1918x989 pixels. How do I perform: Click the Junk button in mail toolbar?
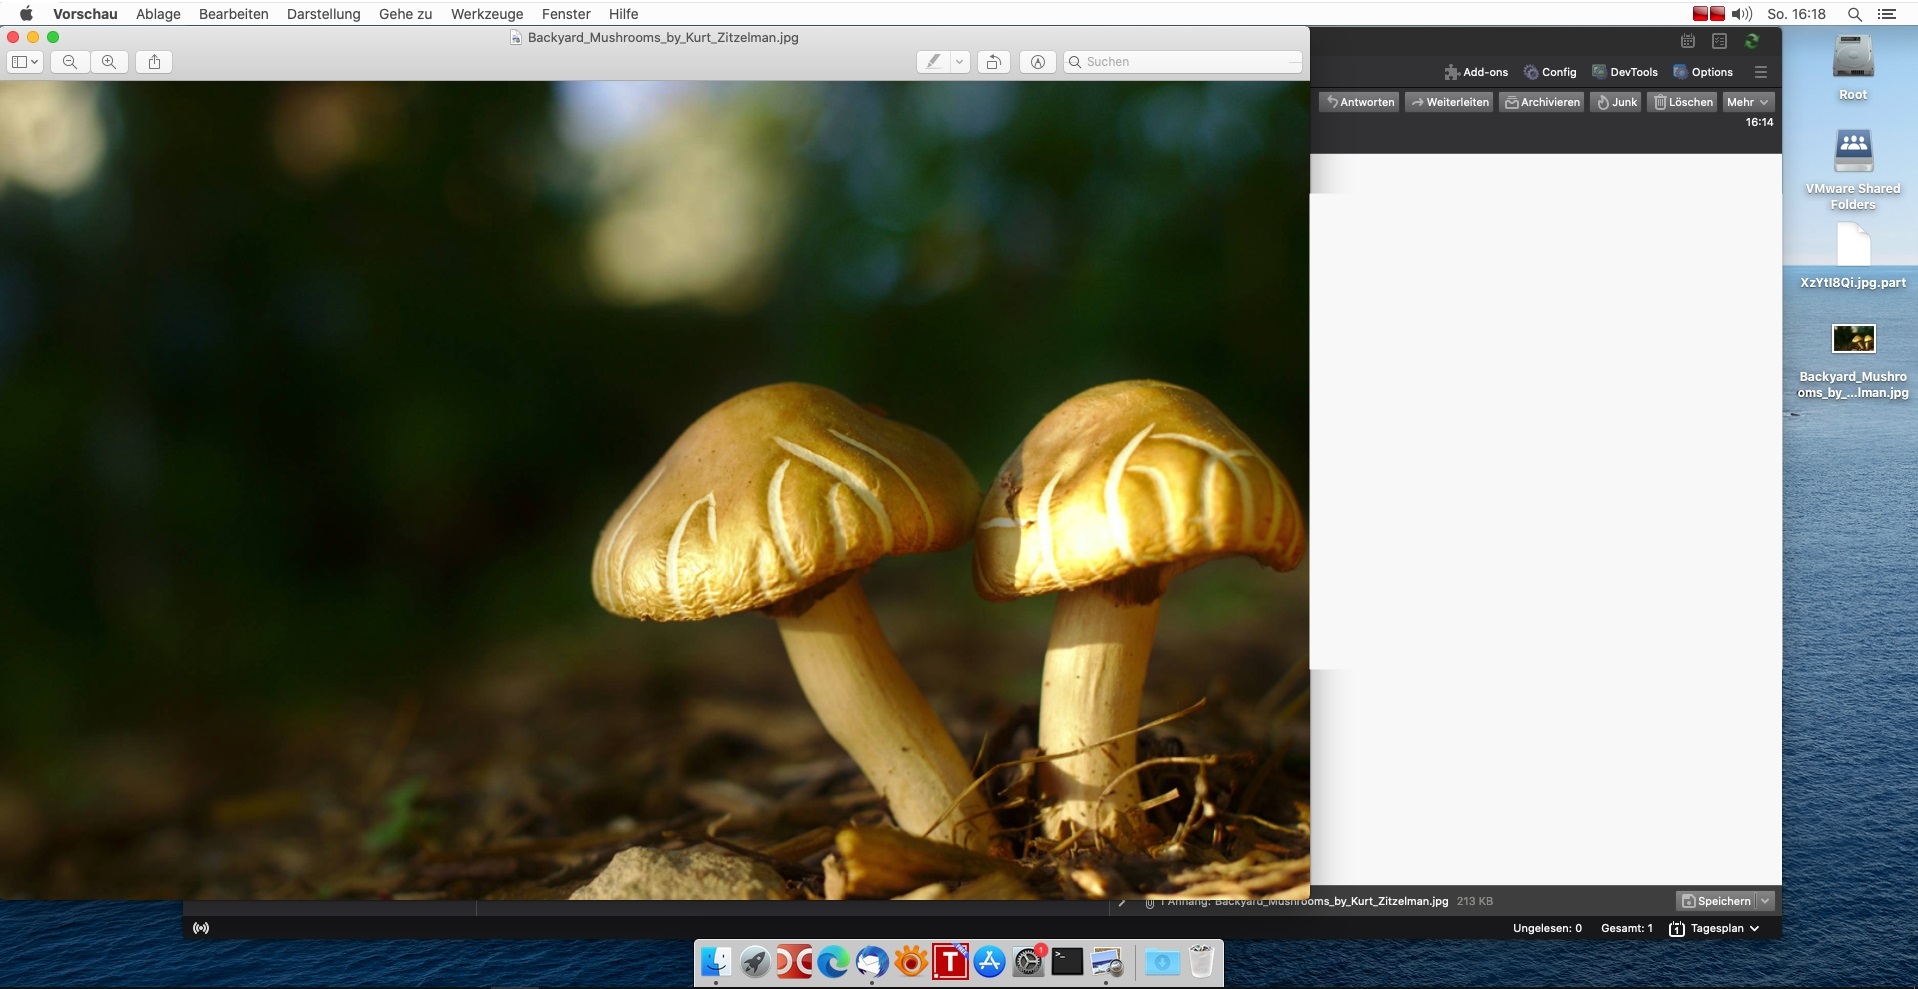[1615, 102]
